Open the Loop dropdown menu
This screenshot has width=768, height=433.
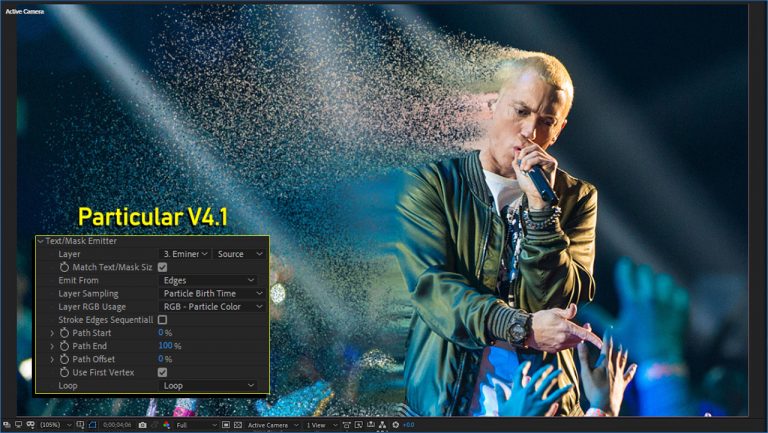click(x=209, y=385)
